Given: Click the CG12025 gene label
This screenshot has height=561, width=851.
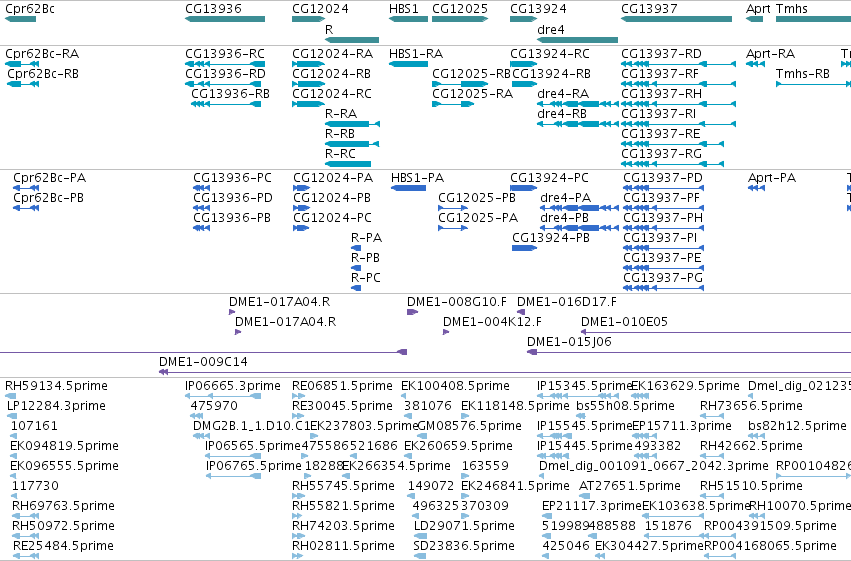Looking at the screenshot, I should click(x=460, y=9).
